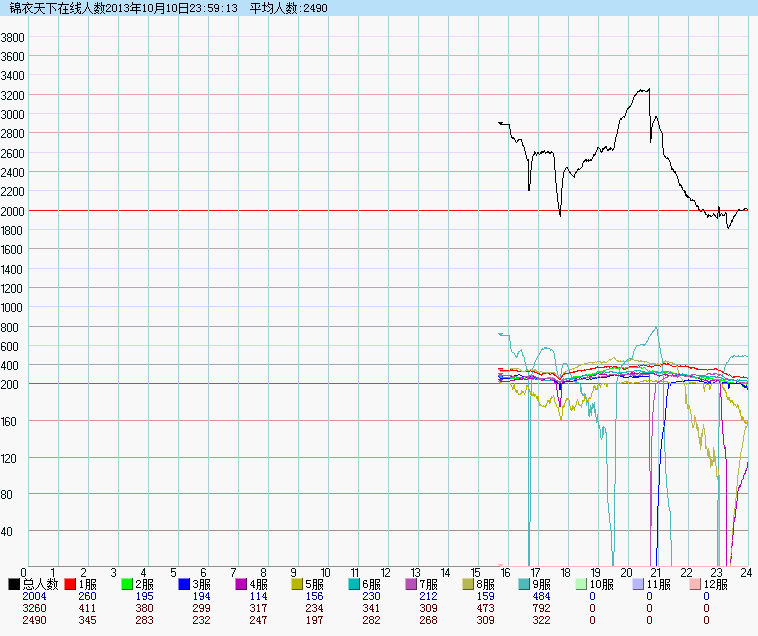
Task: Click the 2000 label on the Y axis
Action: (x=14, y=211)
